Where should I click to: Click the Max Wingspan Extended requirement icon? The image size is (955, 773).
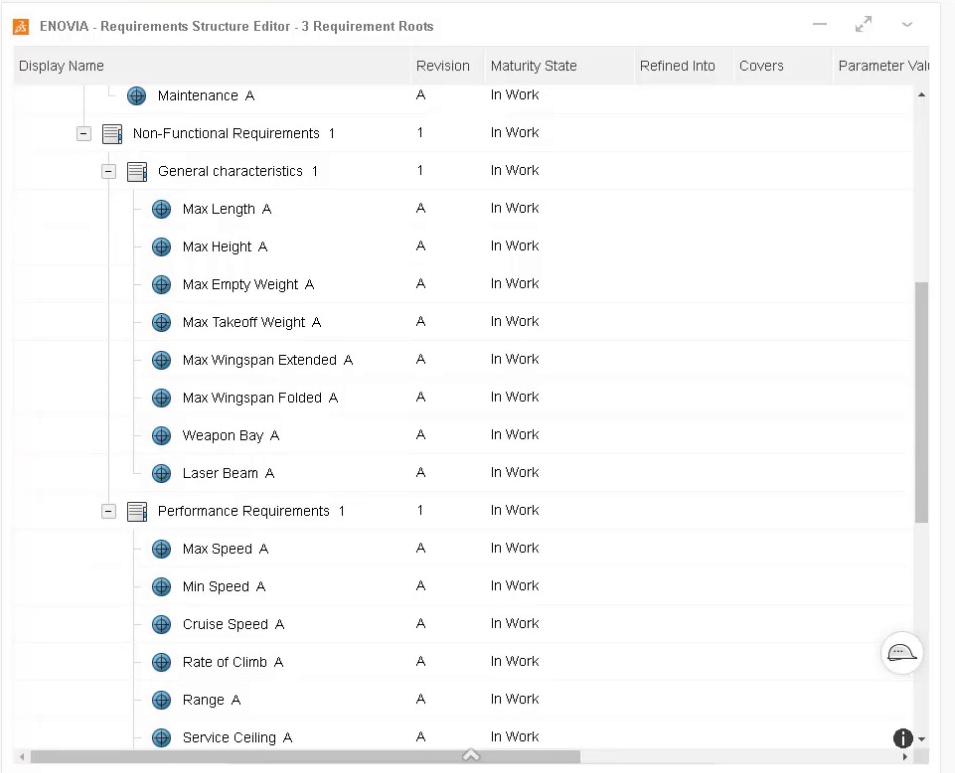point(161,360)
